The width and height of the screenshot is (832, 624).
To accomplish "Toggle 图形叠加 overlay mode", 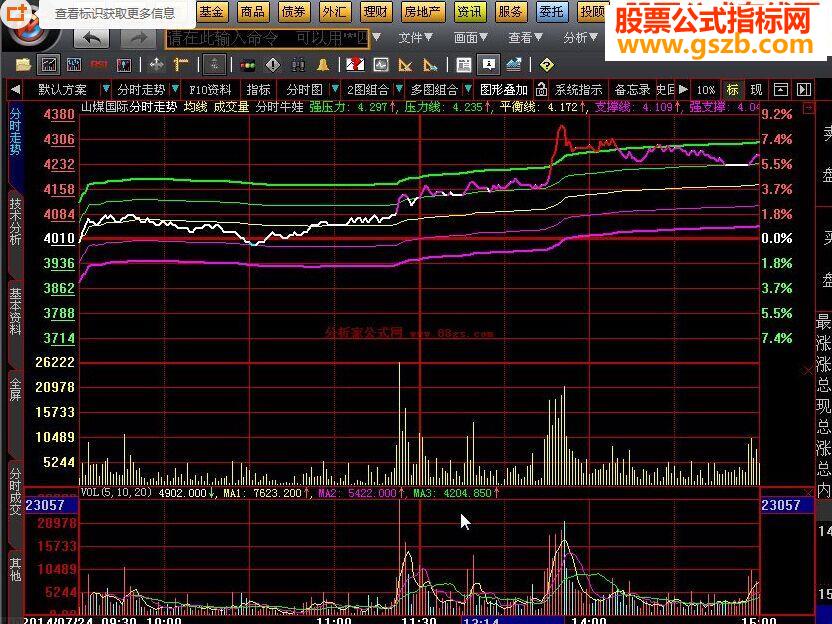I will 504,89.
